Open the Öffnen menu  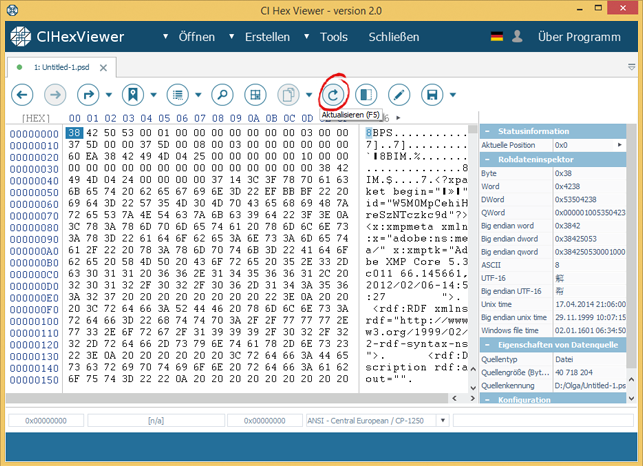[x=196, y=37]
